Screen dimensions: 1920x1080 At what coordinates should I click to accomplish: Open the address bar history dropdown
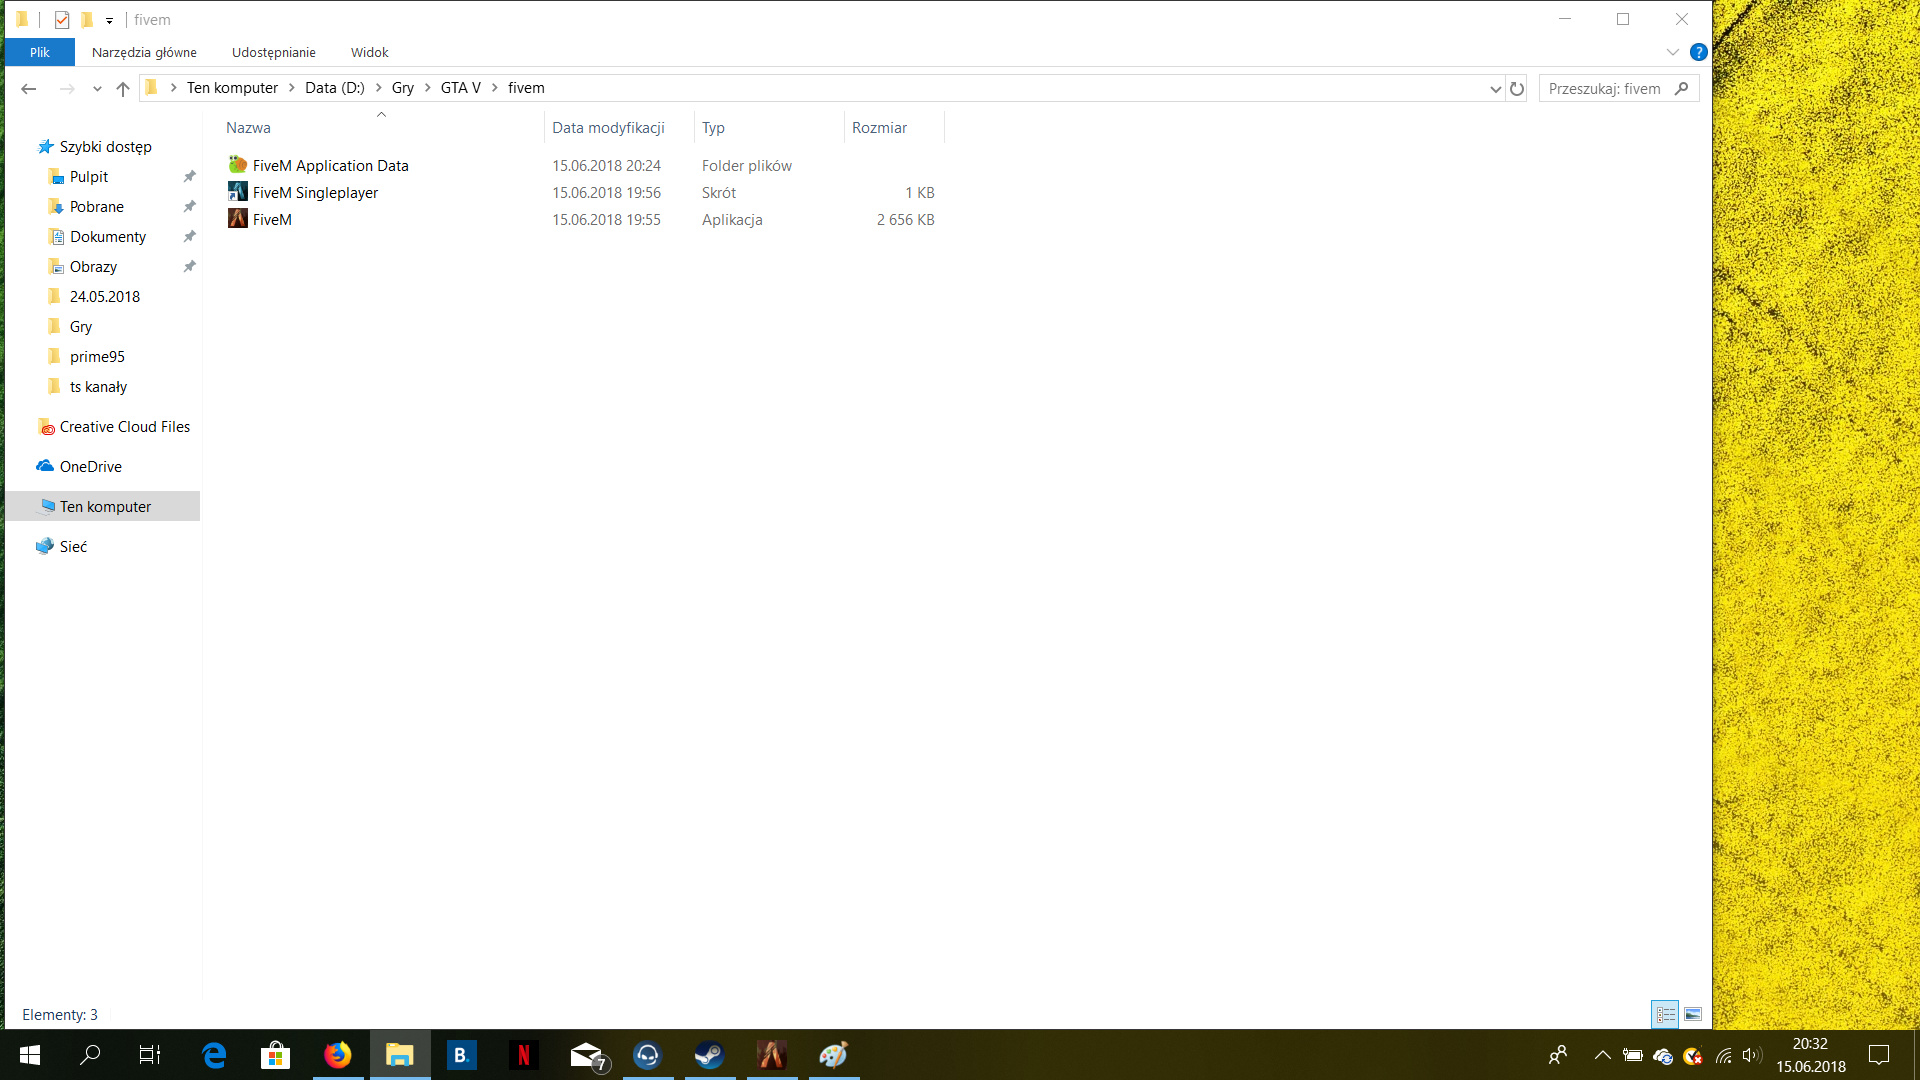(1495, 88)
